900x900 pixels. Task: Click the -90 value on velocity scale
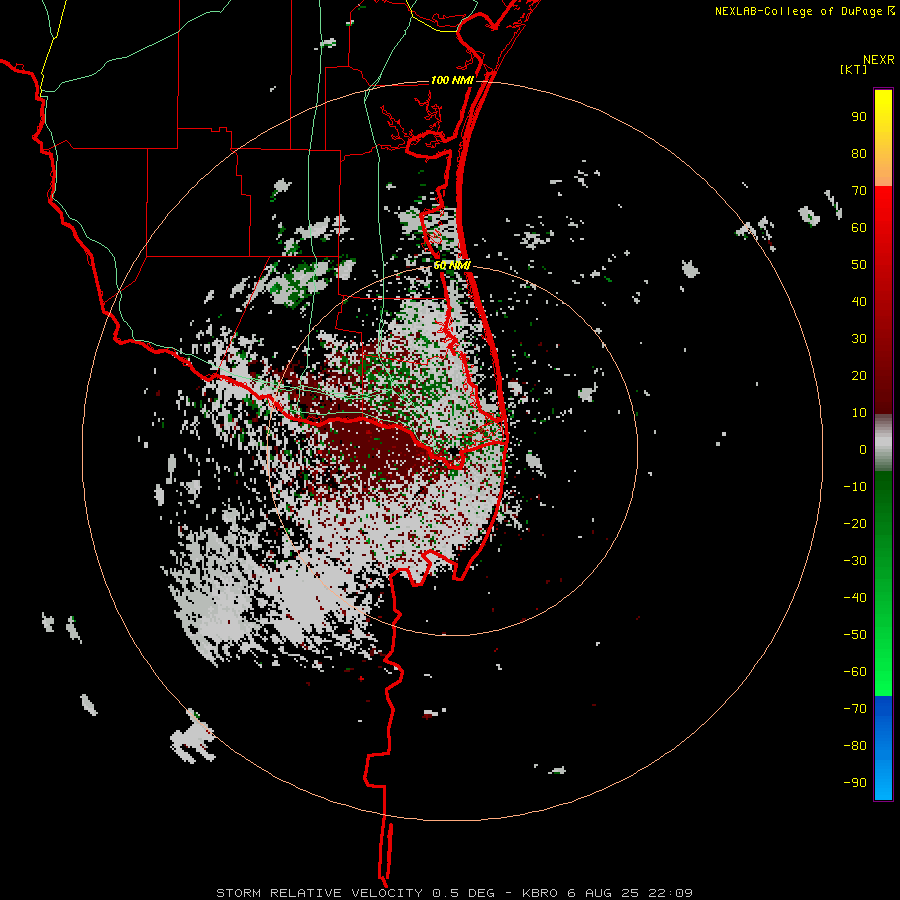(x=855, y=783)
